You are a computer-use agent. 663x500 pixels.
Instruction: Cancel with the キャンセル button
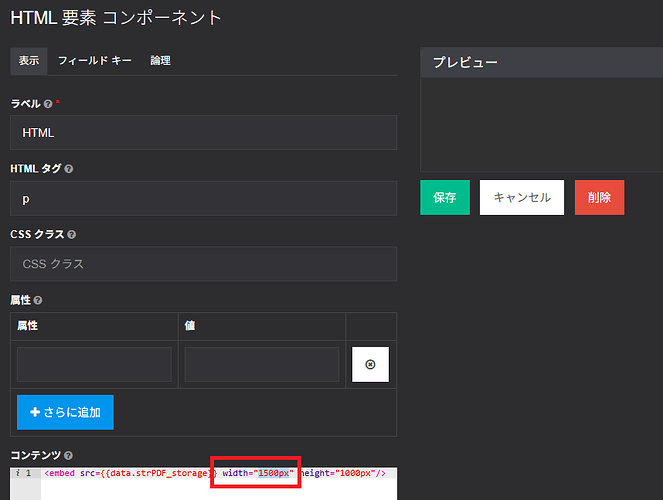(522, 197)
